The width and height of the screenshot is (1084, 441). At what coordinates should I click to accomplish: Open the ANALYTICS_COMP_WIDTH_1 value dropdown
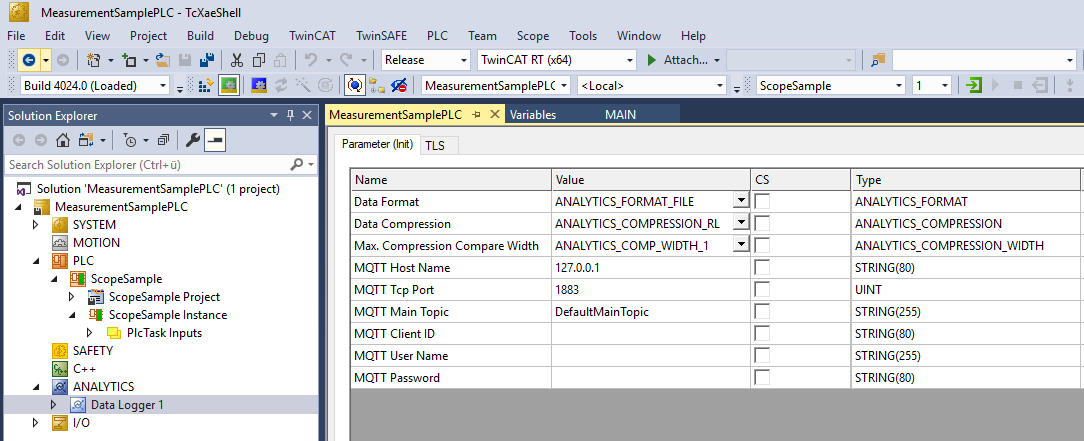coord(741,244)
